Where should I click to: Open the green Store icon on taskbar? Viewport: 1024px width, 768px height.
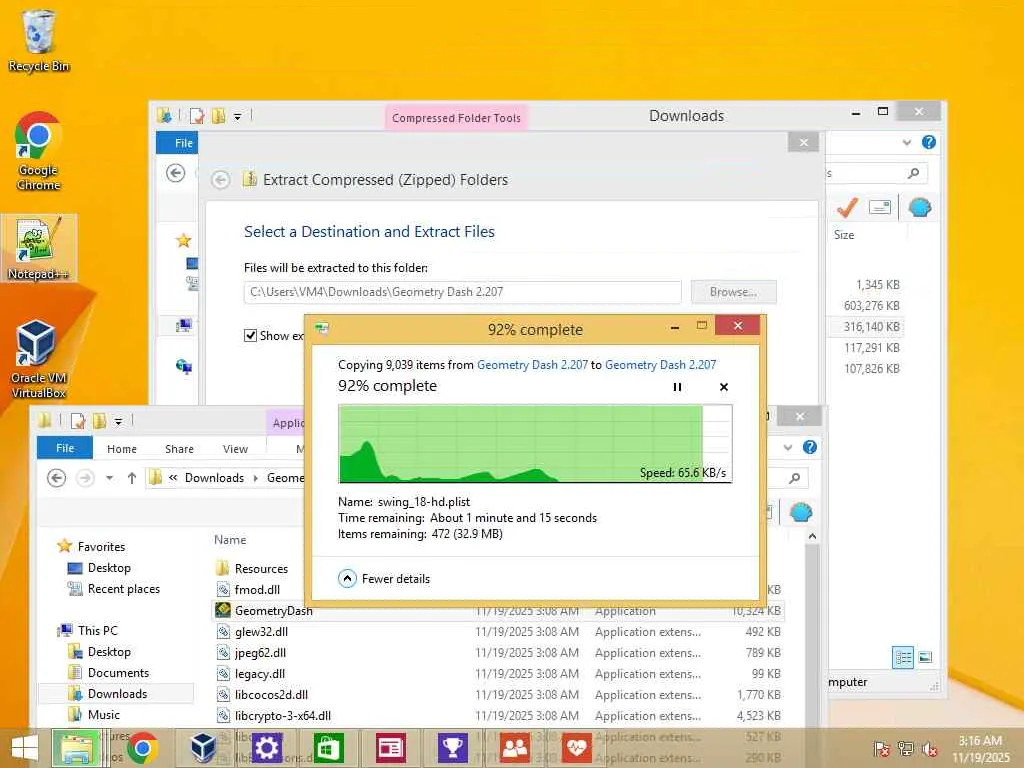[x=328, y=748]
